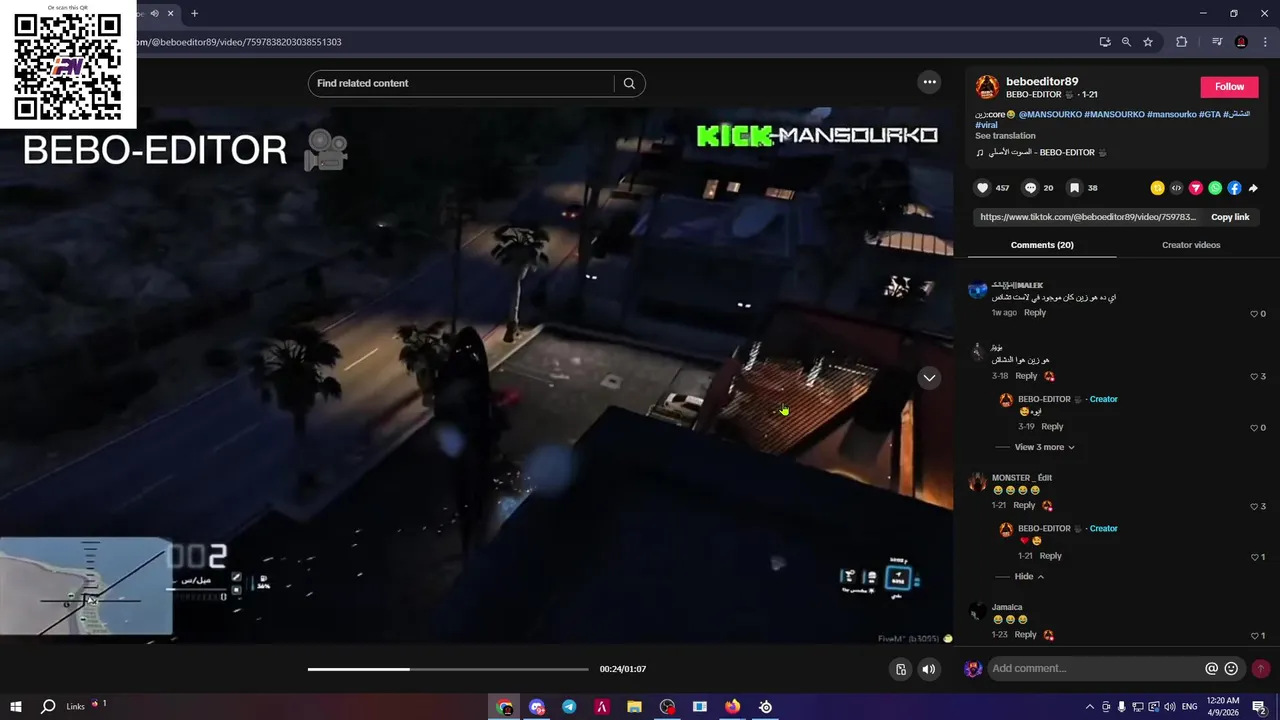Open the emoji picker in comment box
1280x720 pixels.
[x=1231, y=668]
